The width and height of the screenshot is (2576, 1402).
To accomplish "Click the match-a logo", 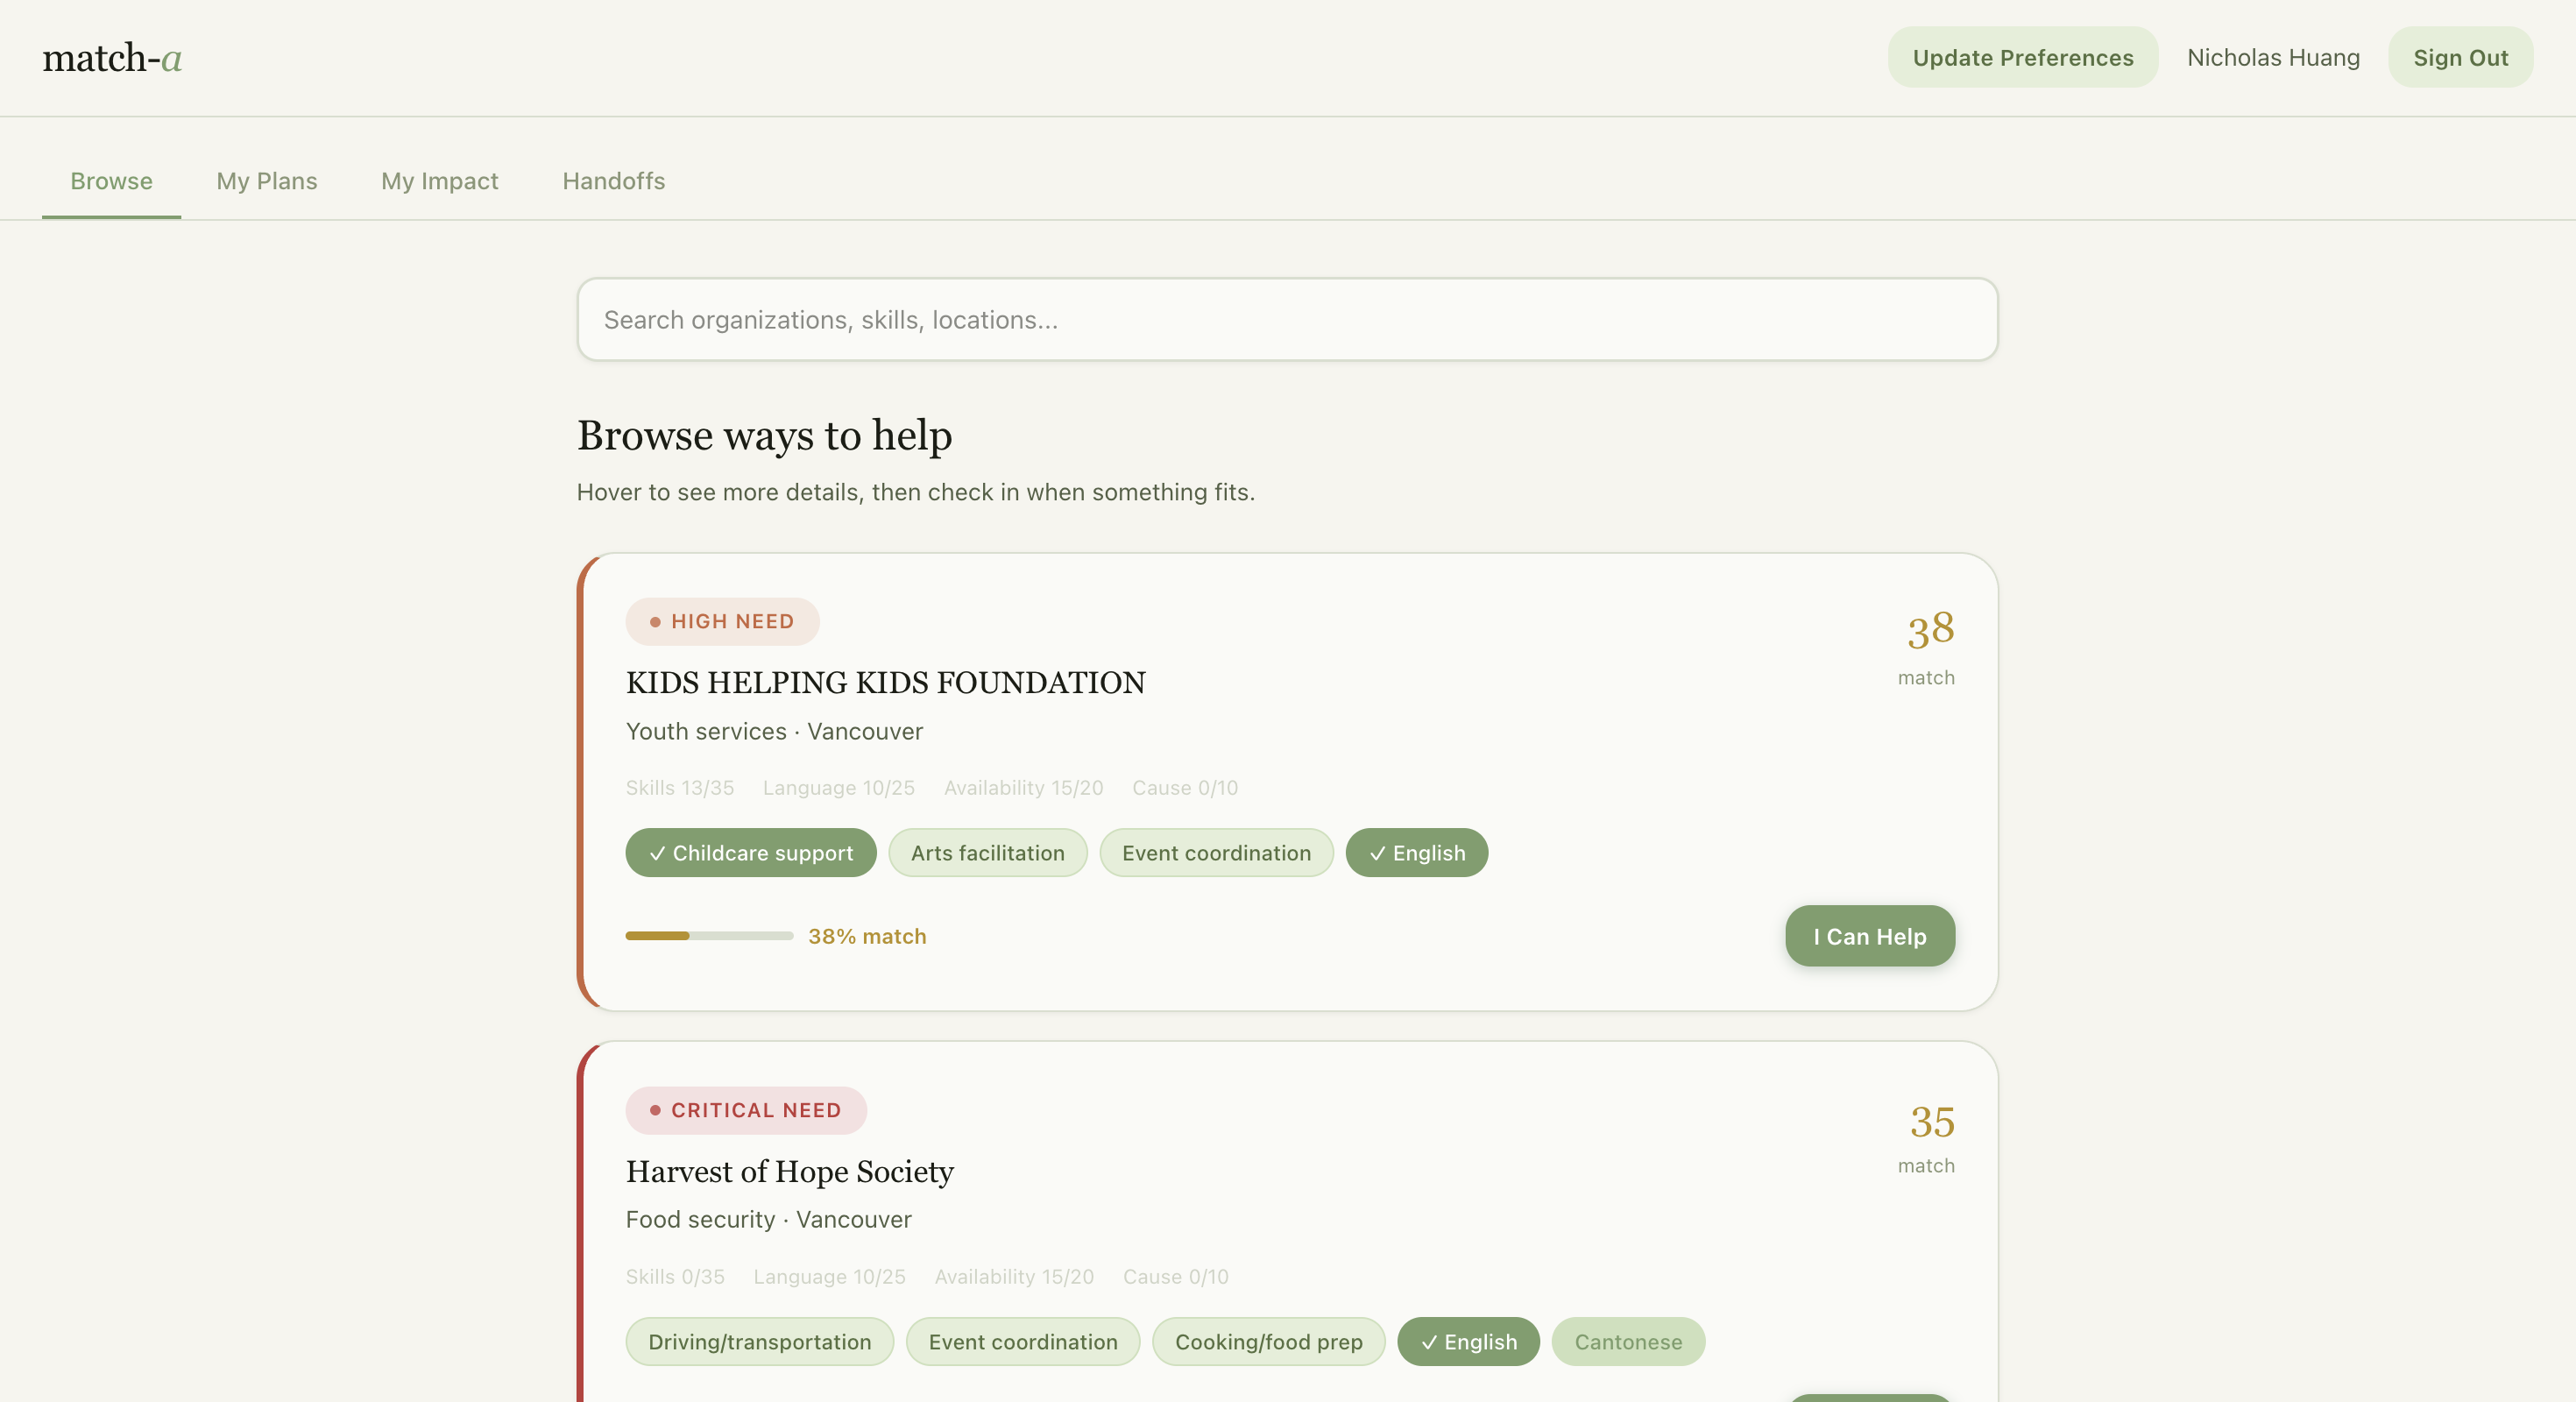I will pyautogui.click(x=112, y=58).
